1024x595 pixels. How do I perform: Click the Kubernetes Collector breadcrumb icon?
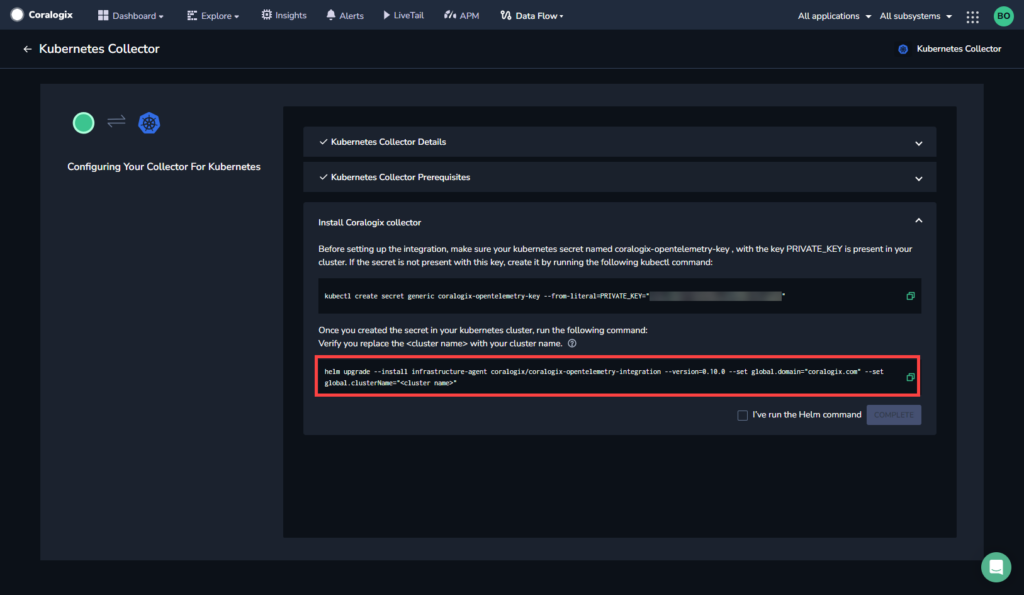903,49
